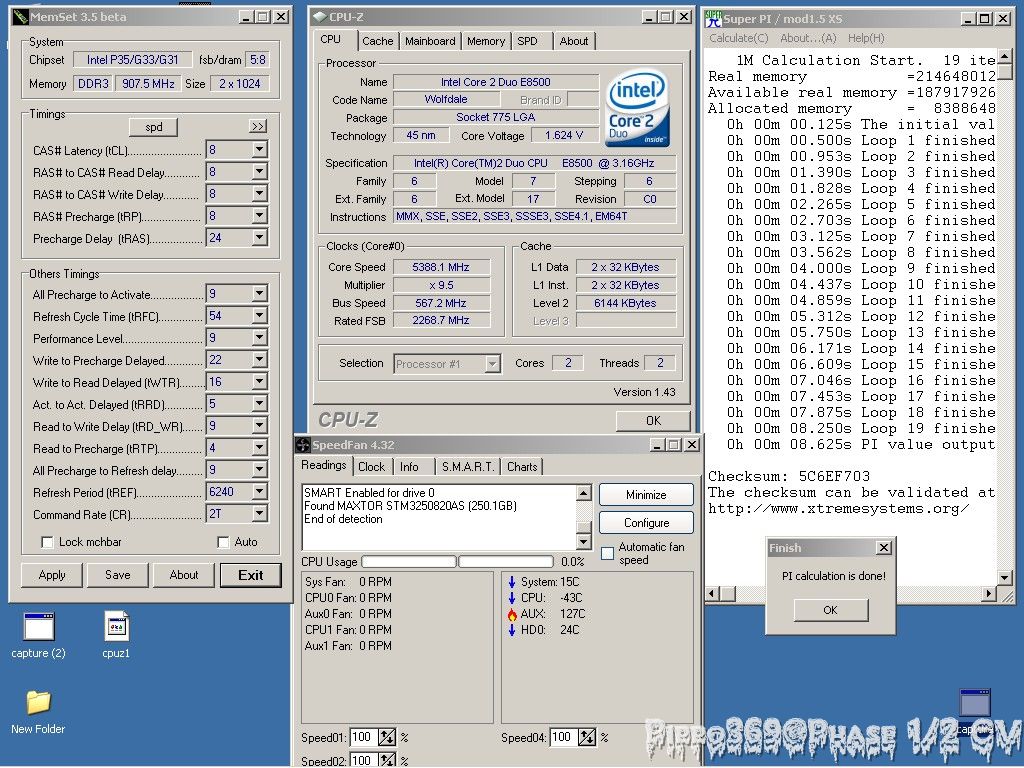The width and height of the screenshot is (1024, 768).
Task: Open the Charts tab in SpeedFan
Action: pyautogui.click(x=522, y=467)
